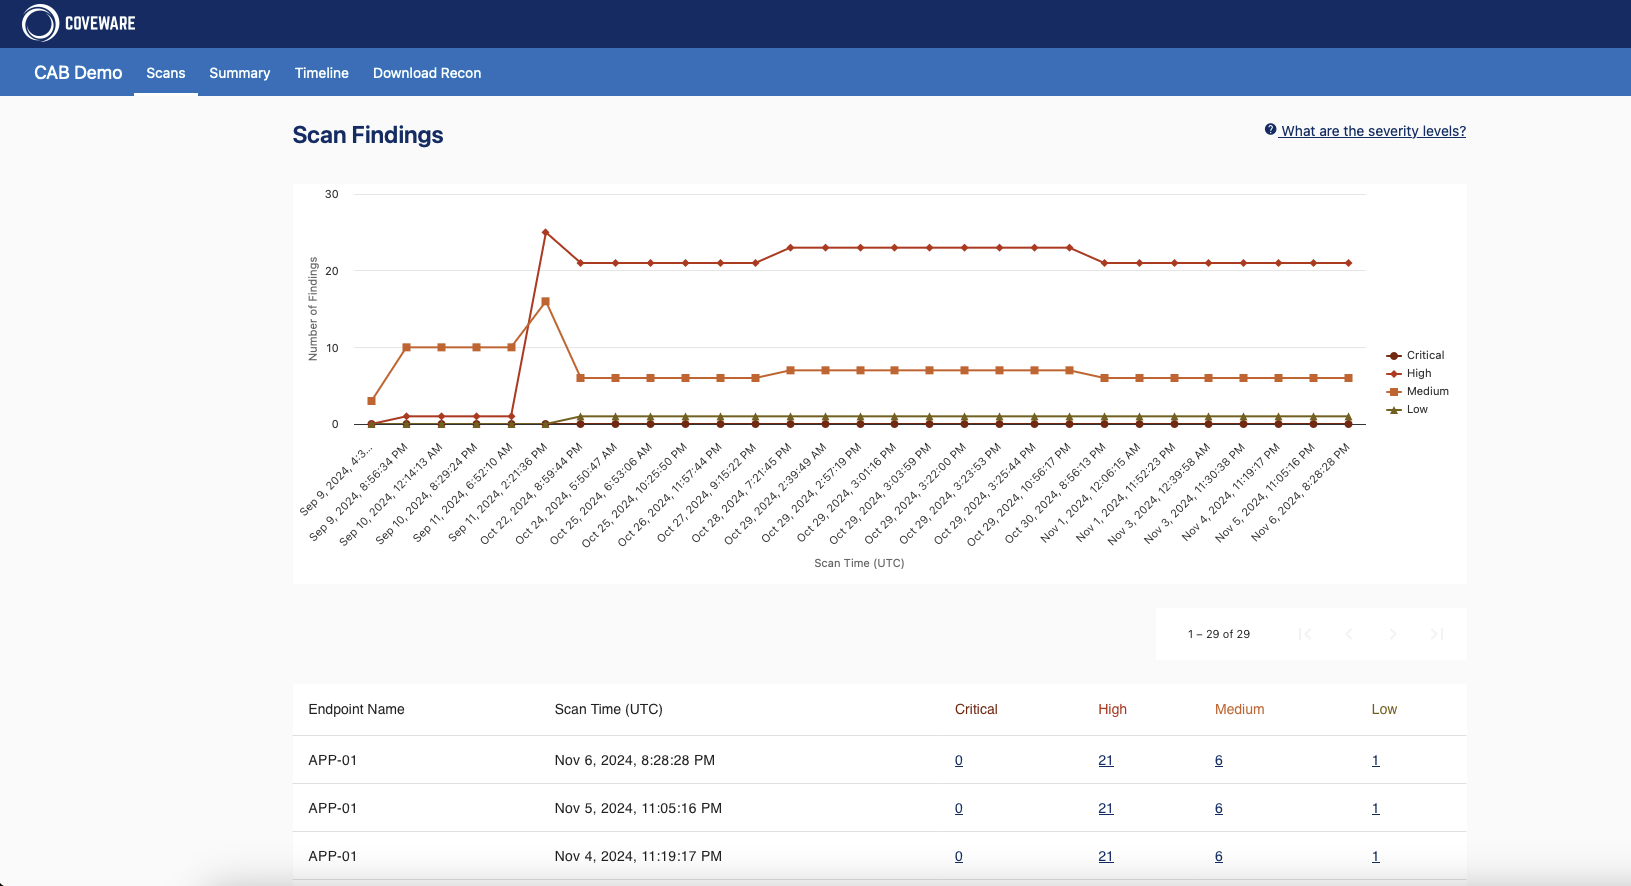The image size is (1631, 886).
Task: Open High count 21 for Nov 6 scan
Action: tap(1106, 760)
